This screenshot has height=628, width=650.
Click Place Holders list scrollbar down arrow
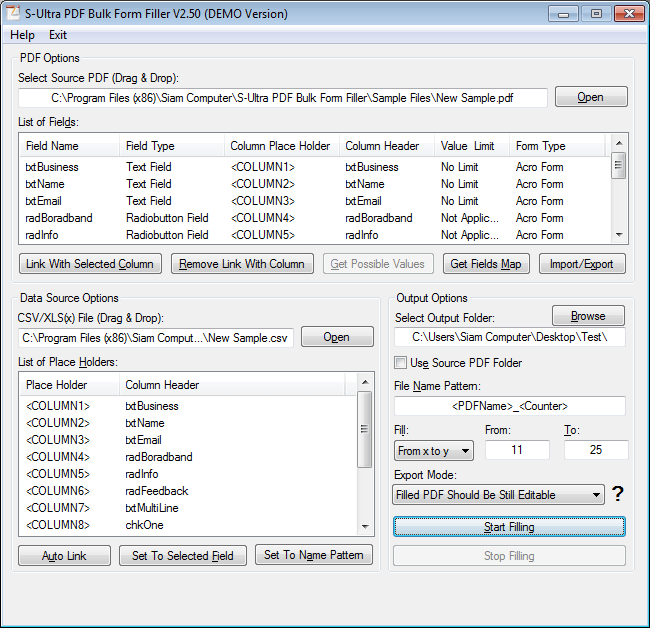click(x=365, y=527)
